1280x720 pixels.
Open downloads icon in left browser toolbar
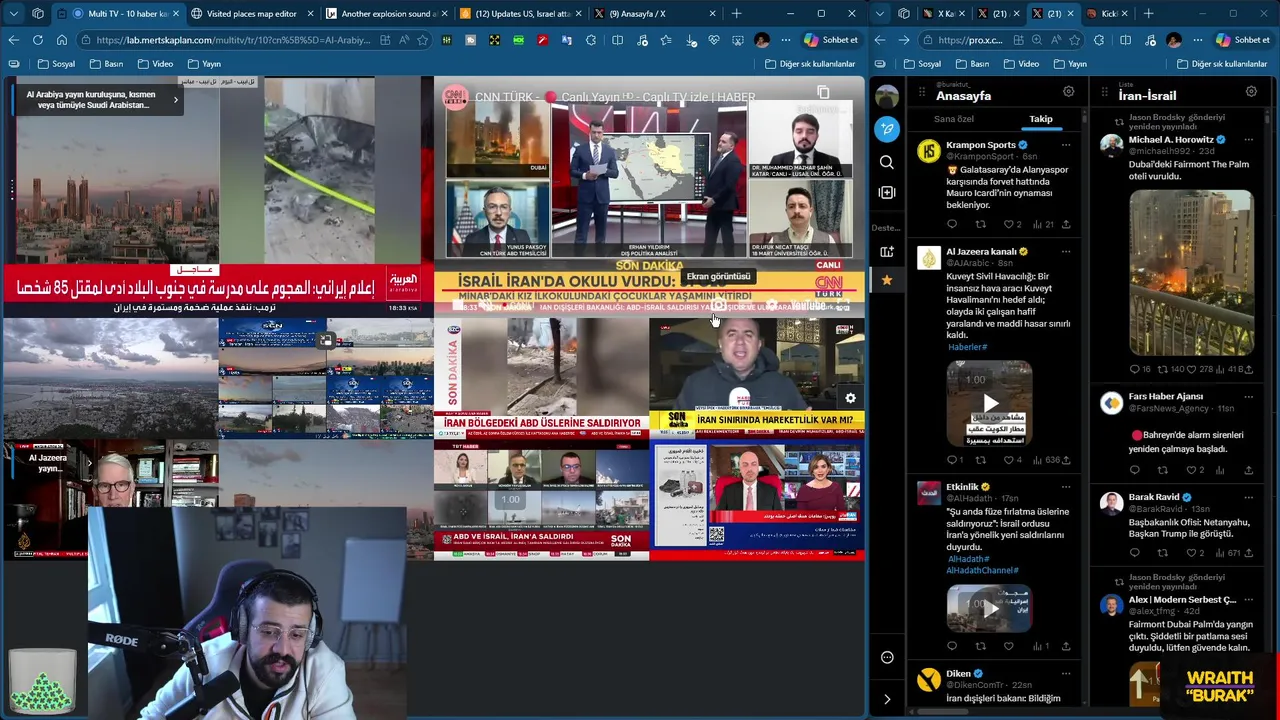[690, 40]
